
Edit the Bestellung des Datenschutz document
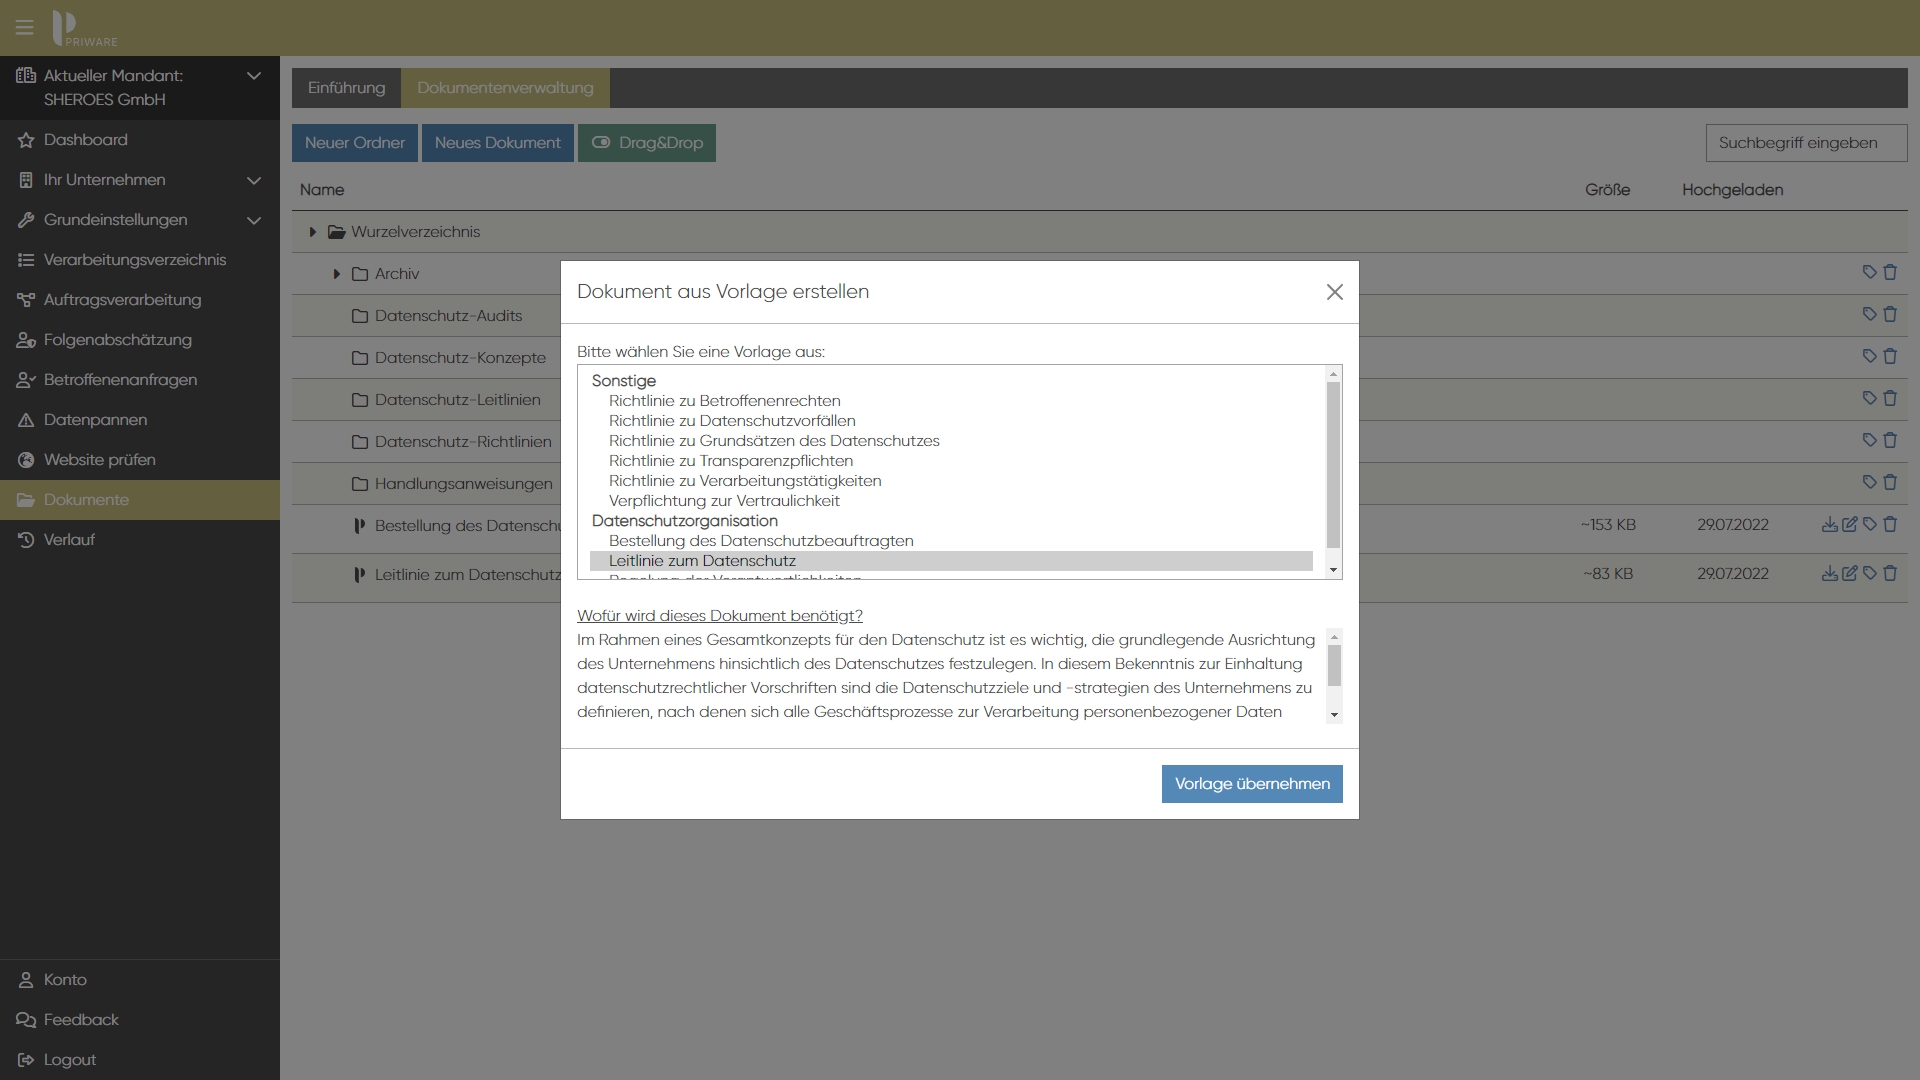1849,524
